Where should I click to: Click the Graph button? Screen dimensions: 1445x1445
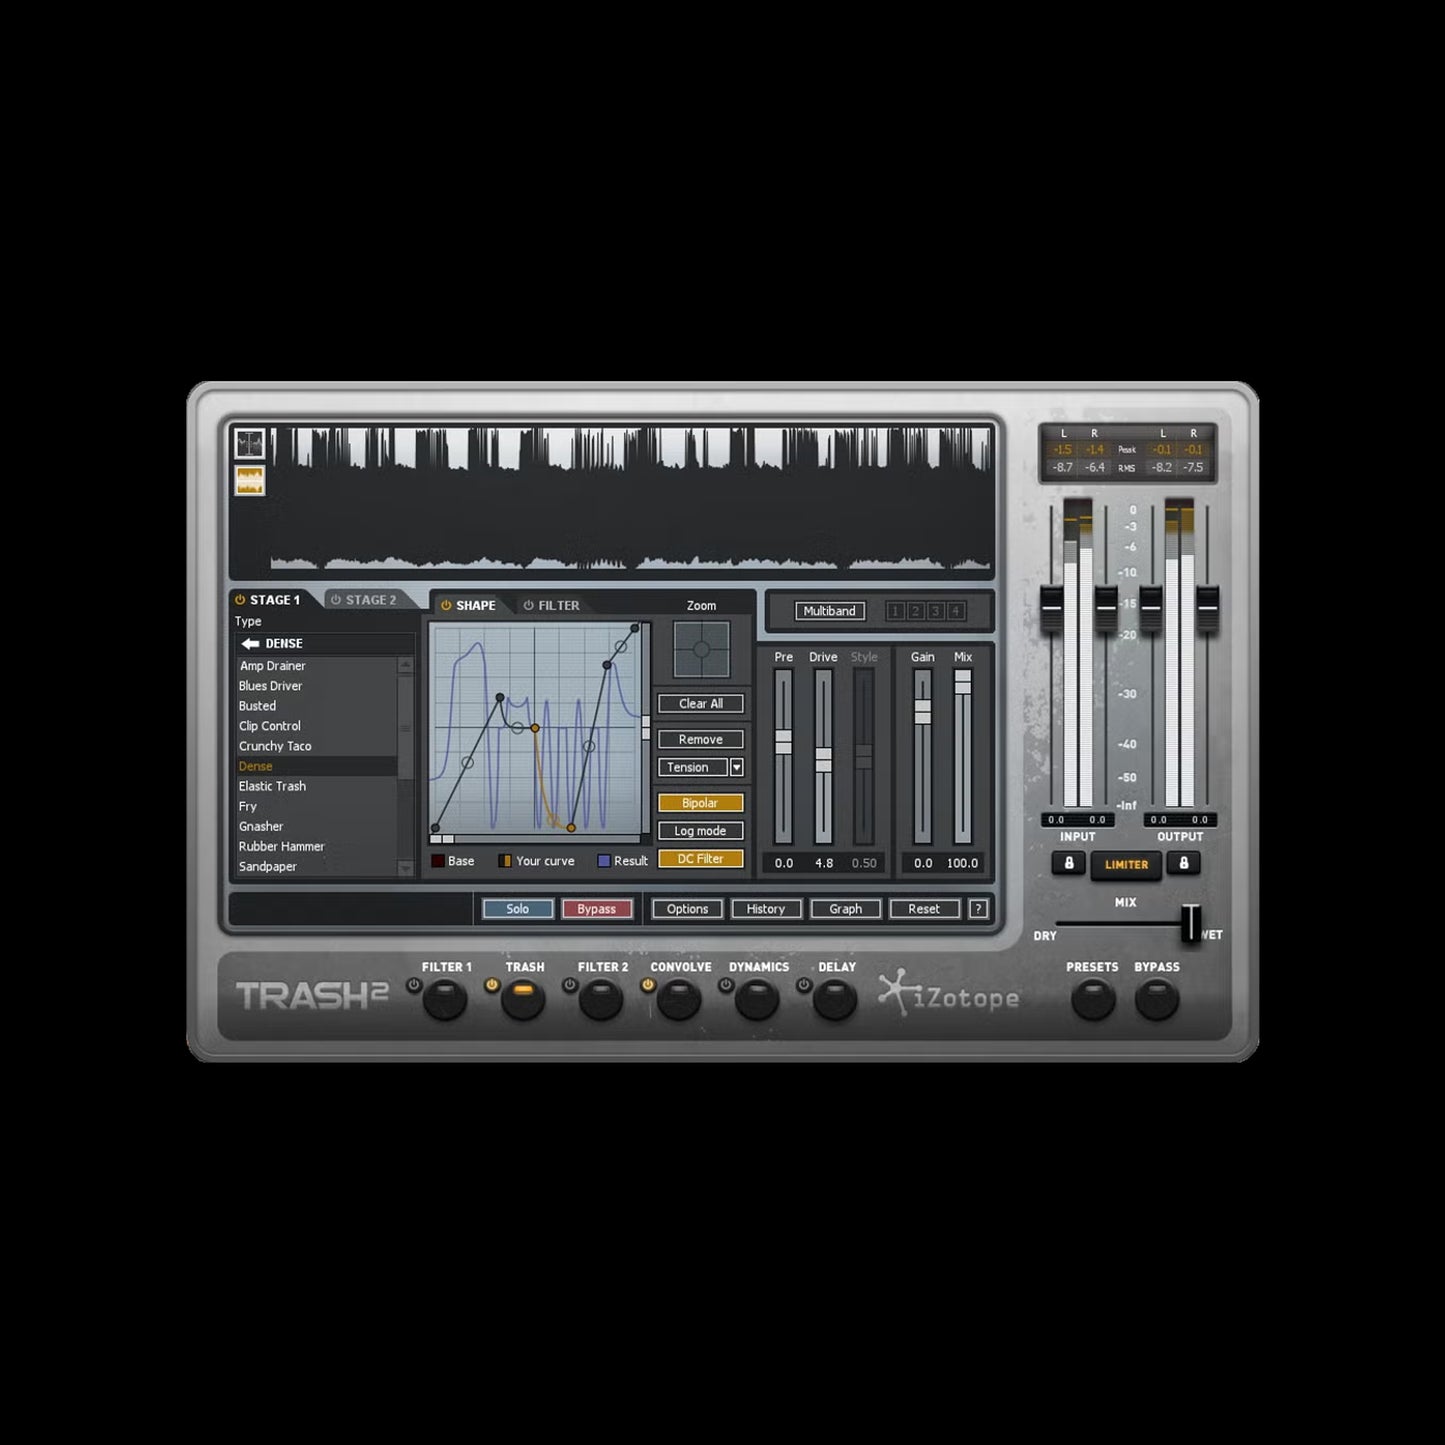[845, 909]
